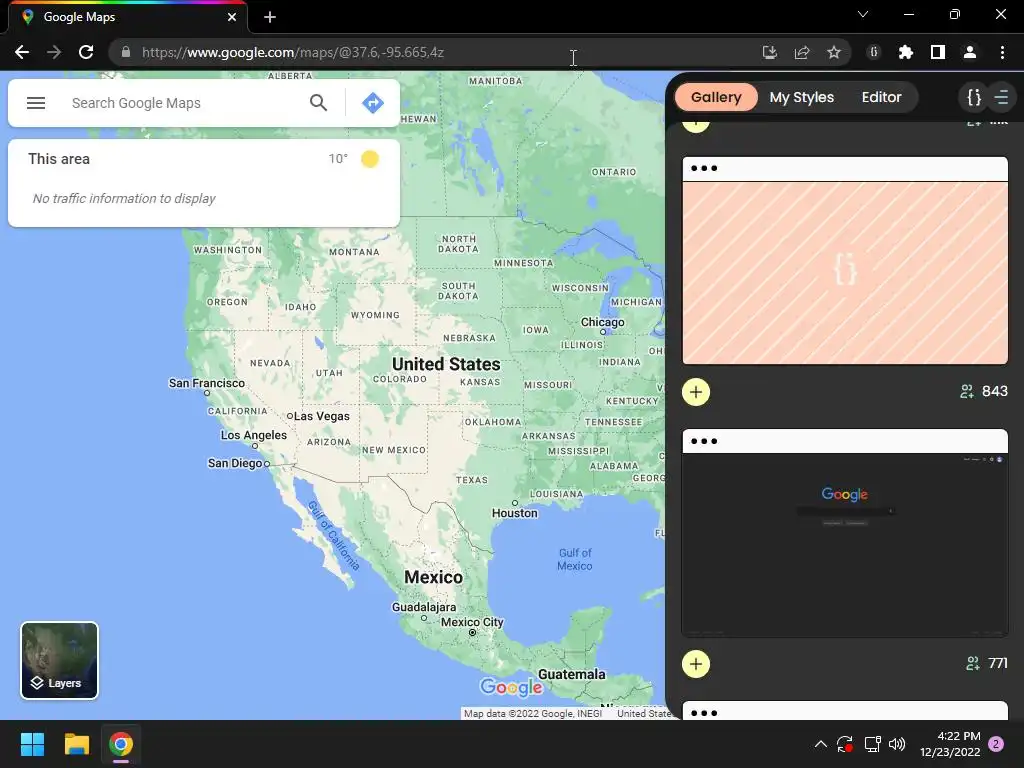1024x768 pixels.
Task: Click the Los Angeles city label
Action: (x=253, y=435)
